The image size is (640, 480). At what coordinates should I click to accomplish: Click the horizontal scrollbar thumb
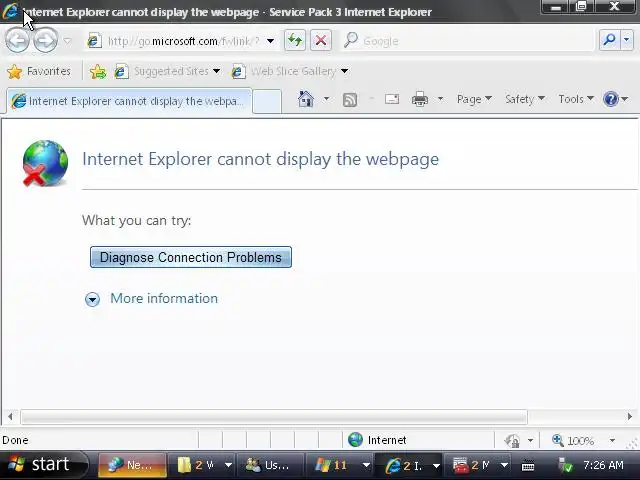274,417
